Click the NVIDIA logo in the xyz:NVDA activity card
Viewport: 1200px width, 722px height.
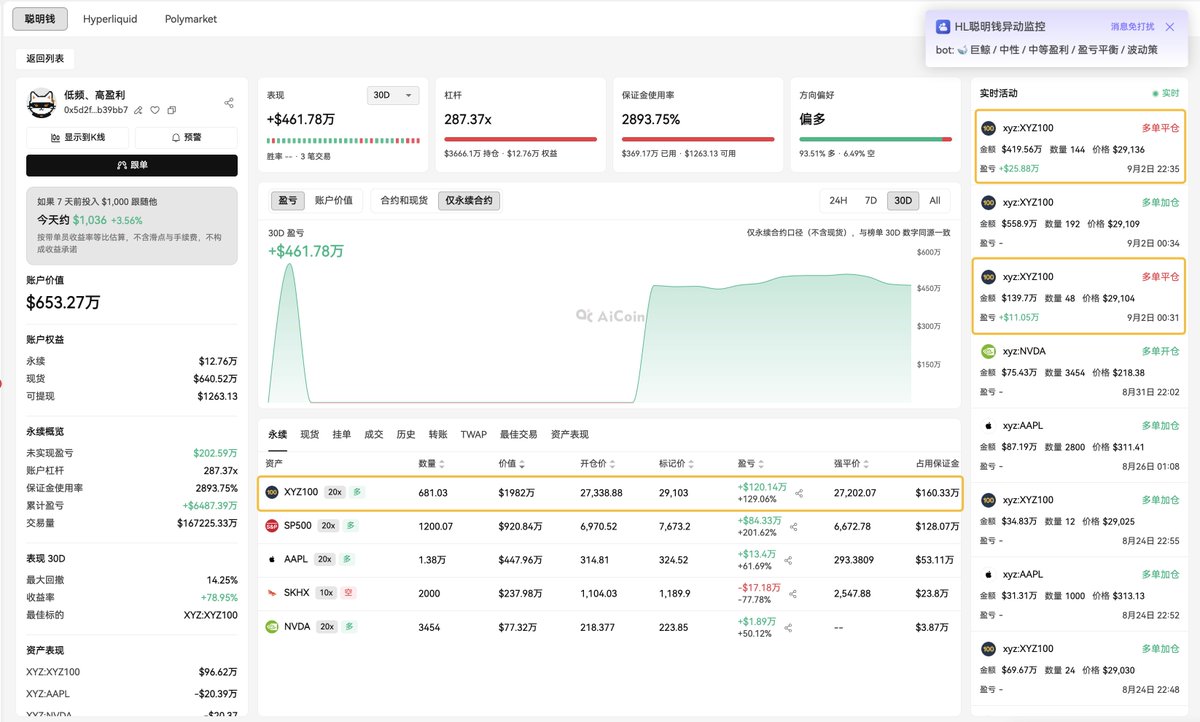[988, 351]
